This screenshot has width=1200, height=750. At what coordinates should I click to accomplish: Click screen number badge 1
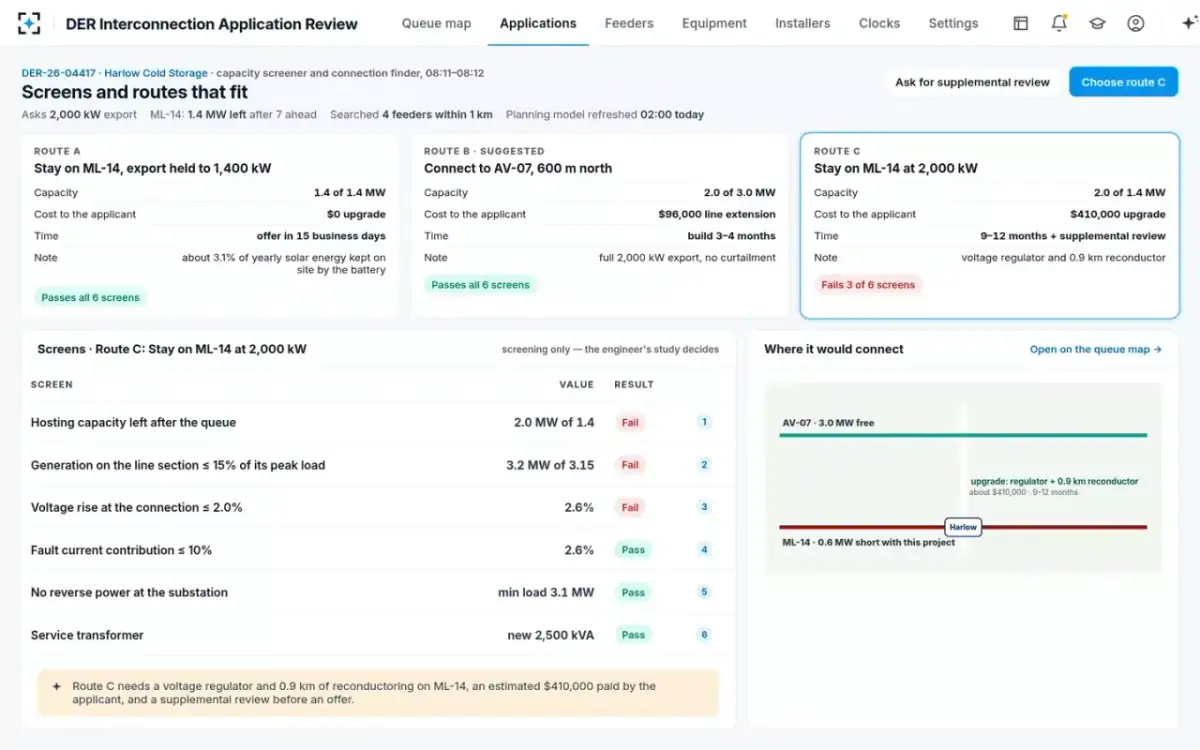704,422
